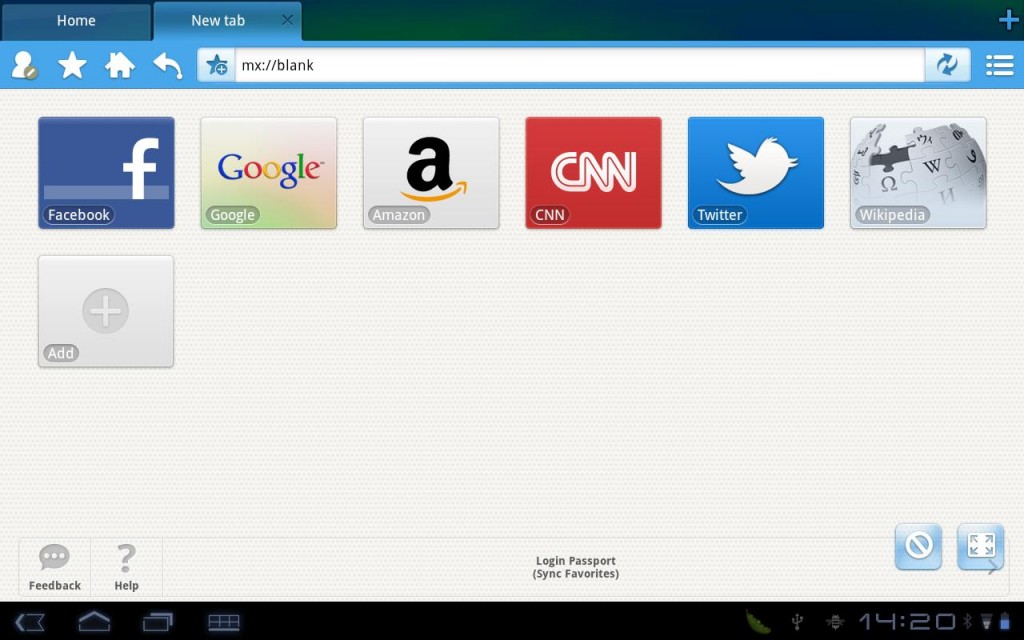Open favorites with the star icon
This screenshot has height=640, width=1024.
tap(72, 65)
